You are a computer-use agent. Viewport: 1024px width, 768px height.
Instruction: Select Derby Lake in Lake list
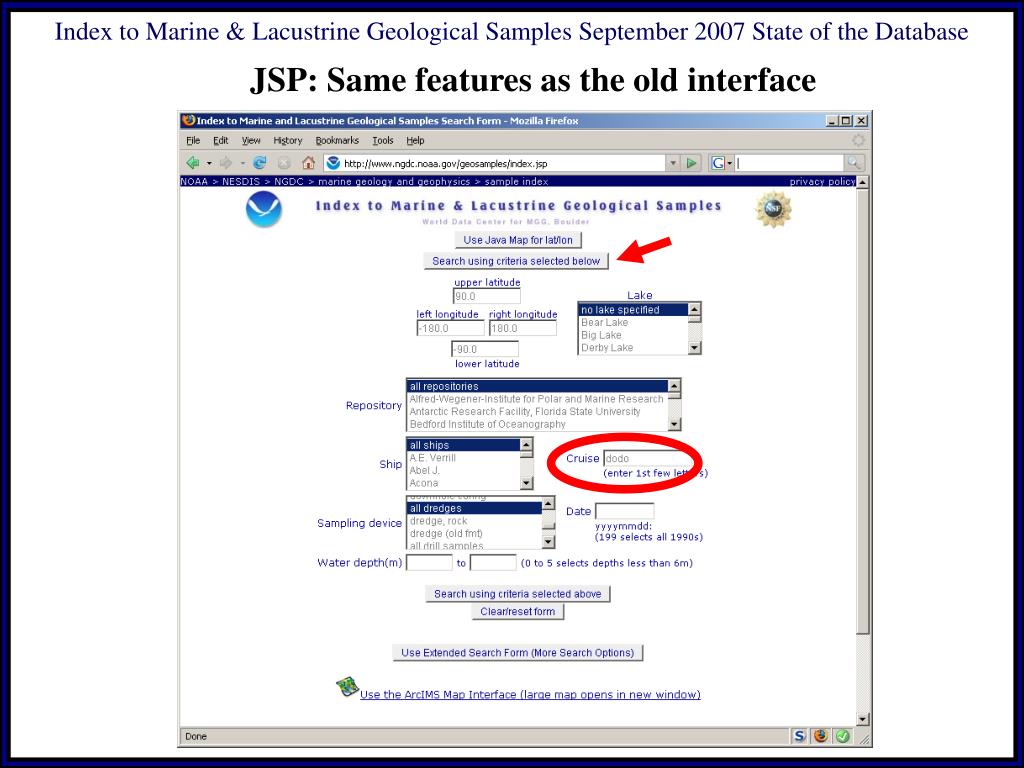click(607, 347)
